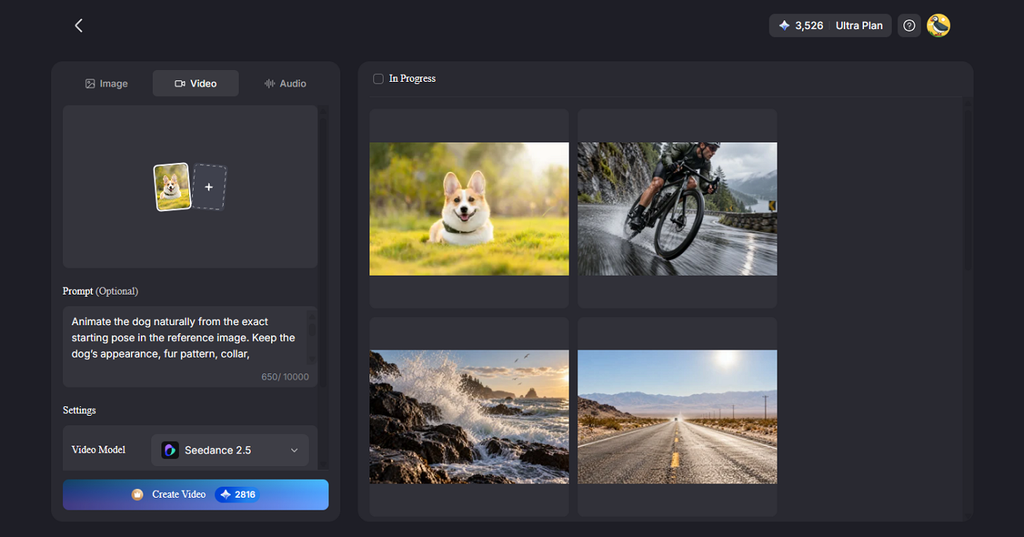Image resolution: width=1024 pixels, height=537 pixels.
Task: Click the uploaded corgi reference image
Action: click(172, 187)
